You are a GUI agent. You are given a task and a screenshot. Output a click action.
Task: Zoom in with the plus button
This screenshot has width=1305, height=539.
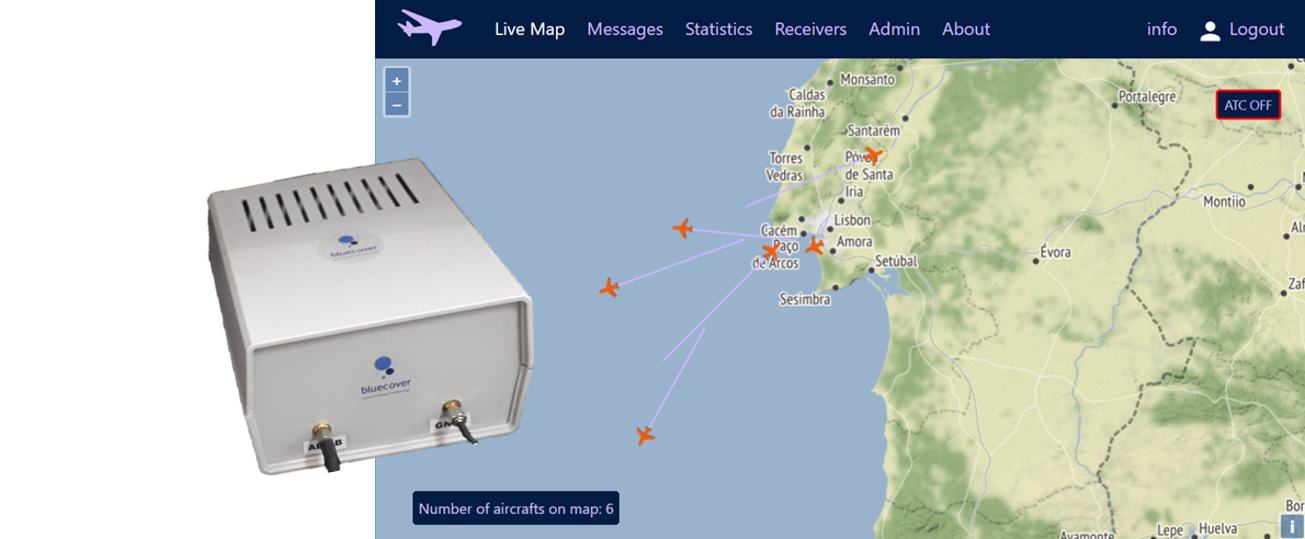point(397,80)
